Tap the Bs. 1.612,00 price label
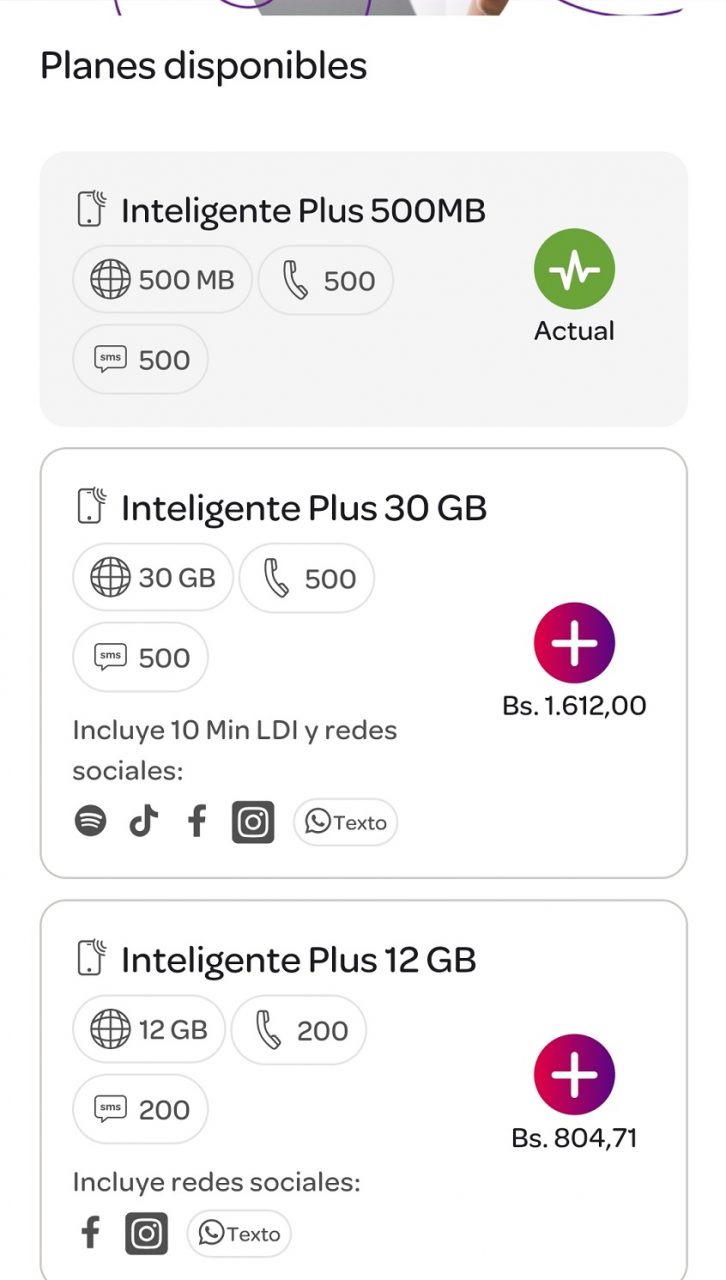726x1280 pixels. tap(574, 706)
